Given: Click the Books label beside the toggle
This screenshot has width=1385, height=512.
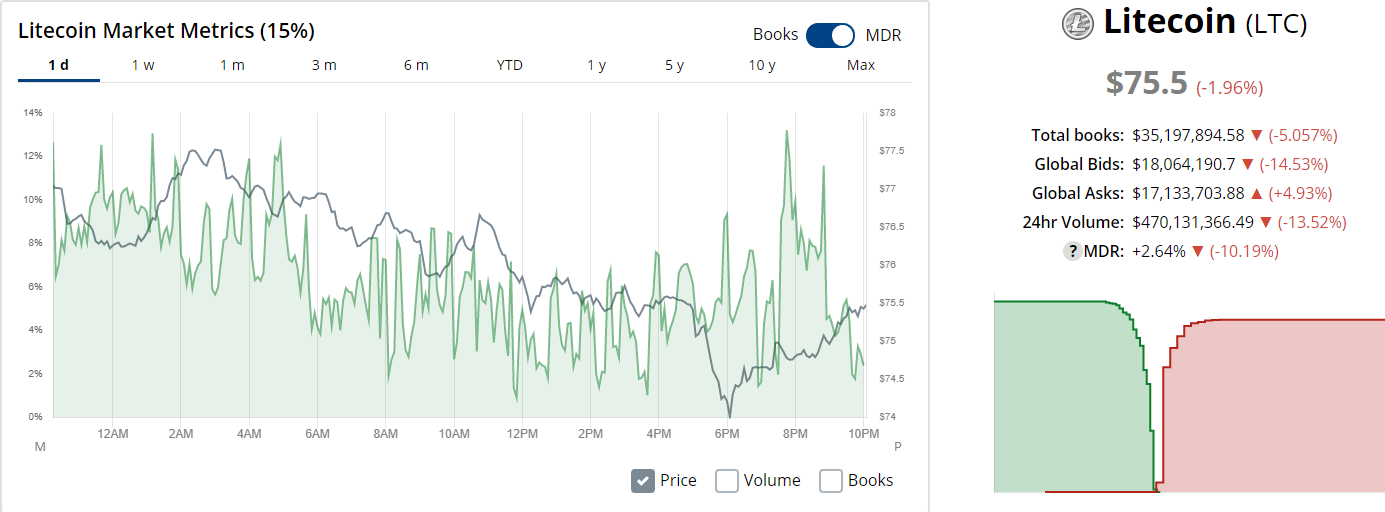Looking at the screenshot, I should [776, 35].
